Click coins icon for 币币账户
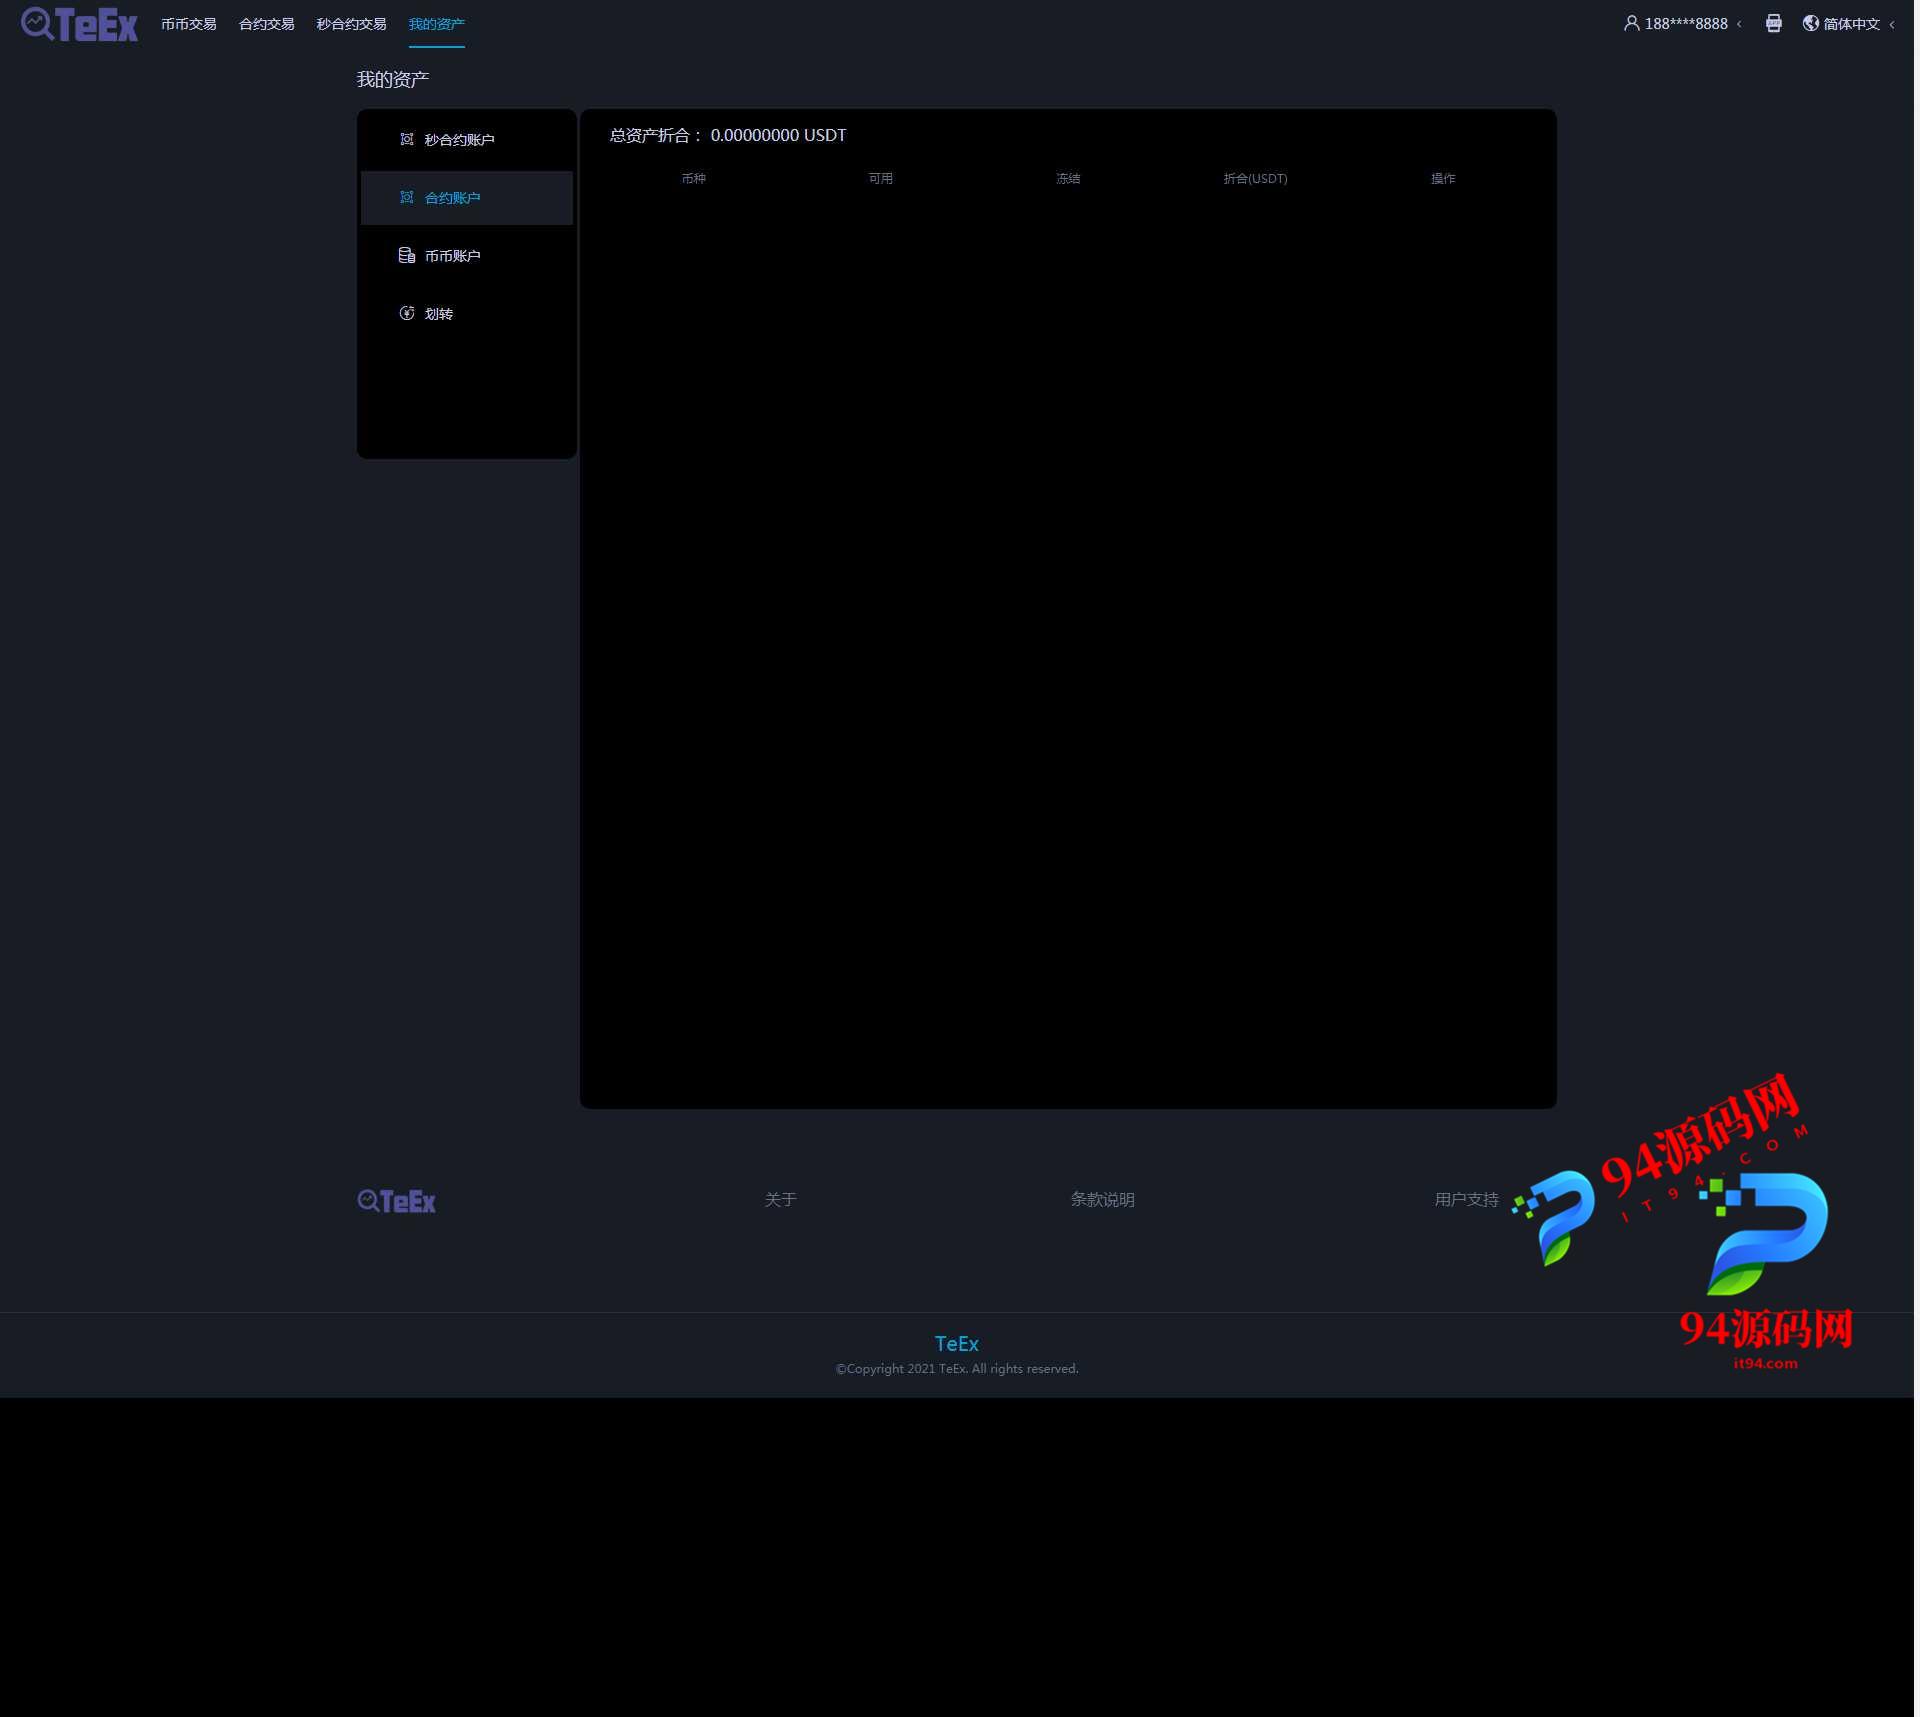This screenshot has width=1920, height=1717. (x=408, y=256)
